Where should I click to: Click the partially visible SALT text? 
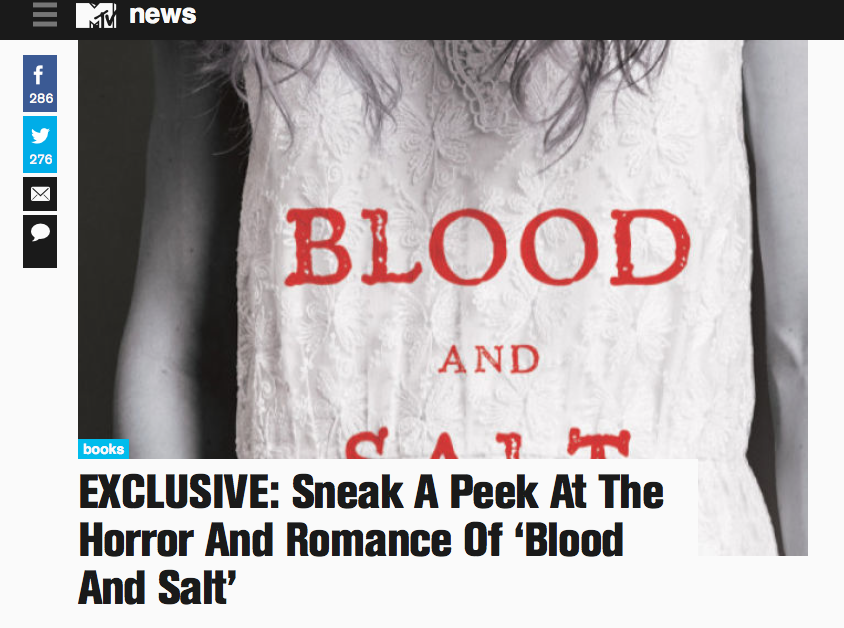point(489,443)
